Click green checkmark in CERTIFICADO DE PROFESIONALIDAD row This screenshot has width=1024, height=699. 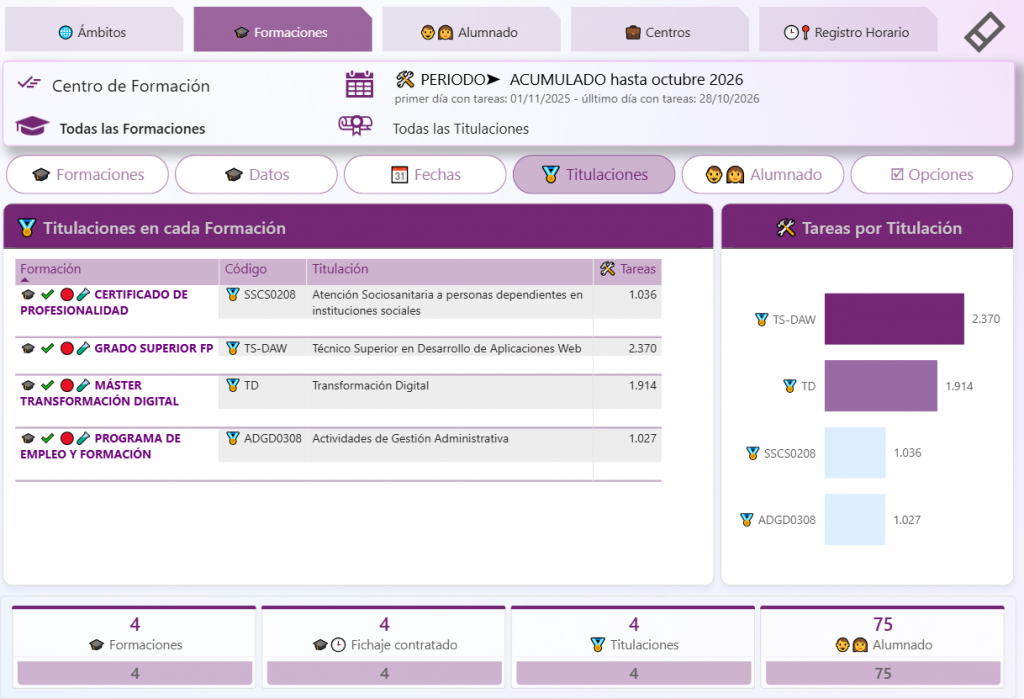(47, 295)
